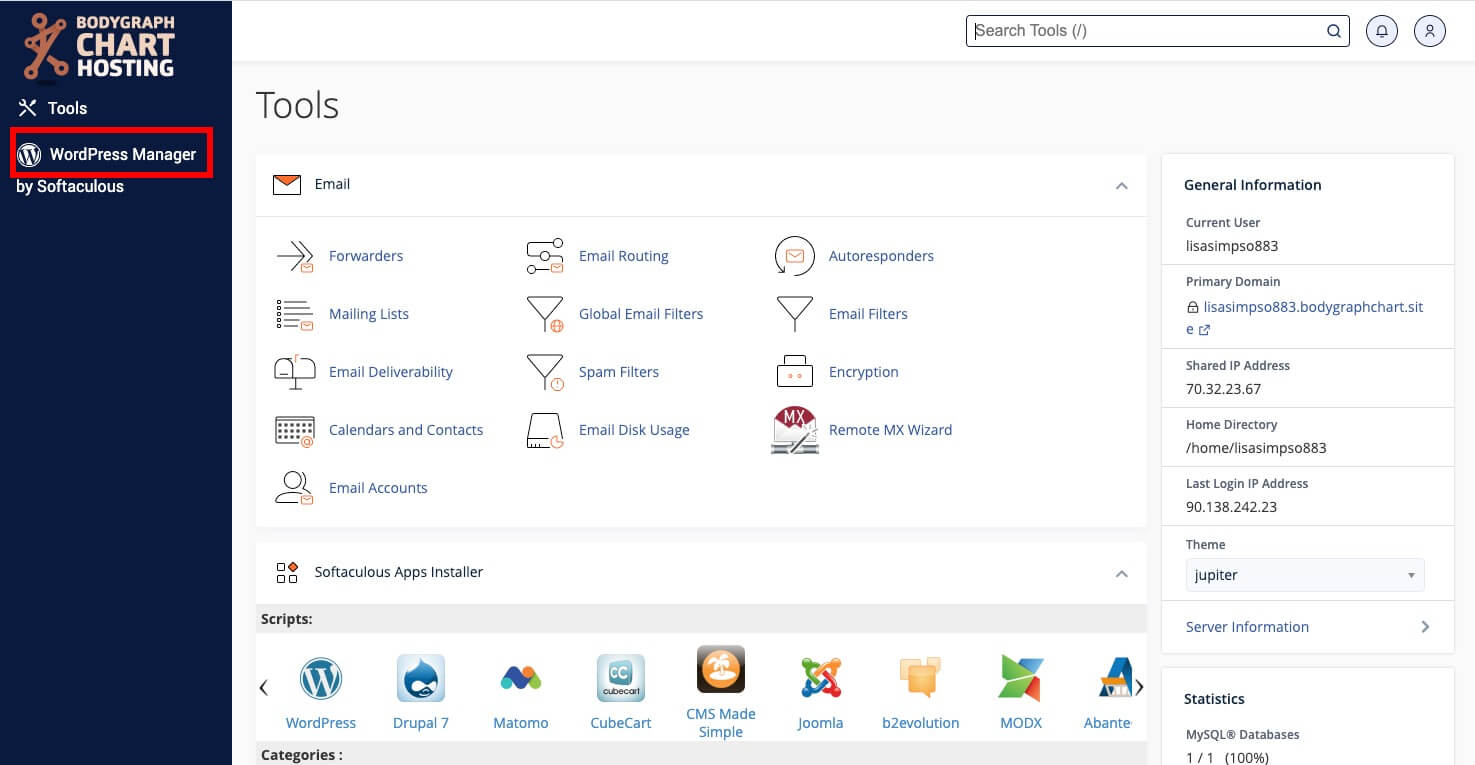The image size is (1475, 765).
Task: Click the Calendars and Contacts icon
Action: 295,430
